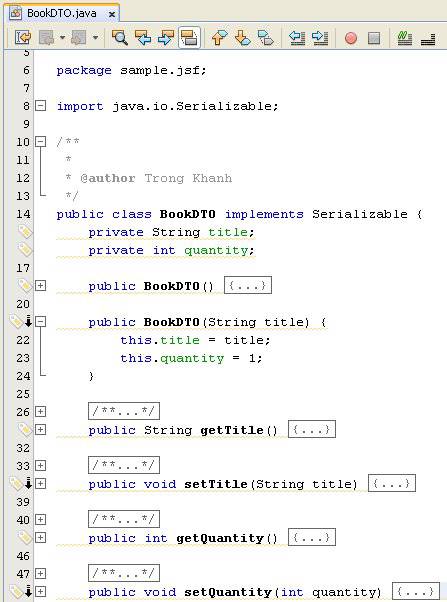Screen dimensions: 447x602
Task: Open the dropdown arrow beside the Back button
Action: click(62, 38)
